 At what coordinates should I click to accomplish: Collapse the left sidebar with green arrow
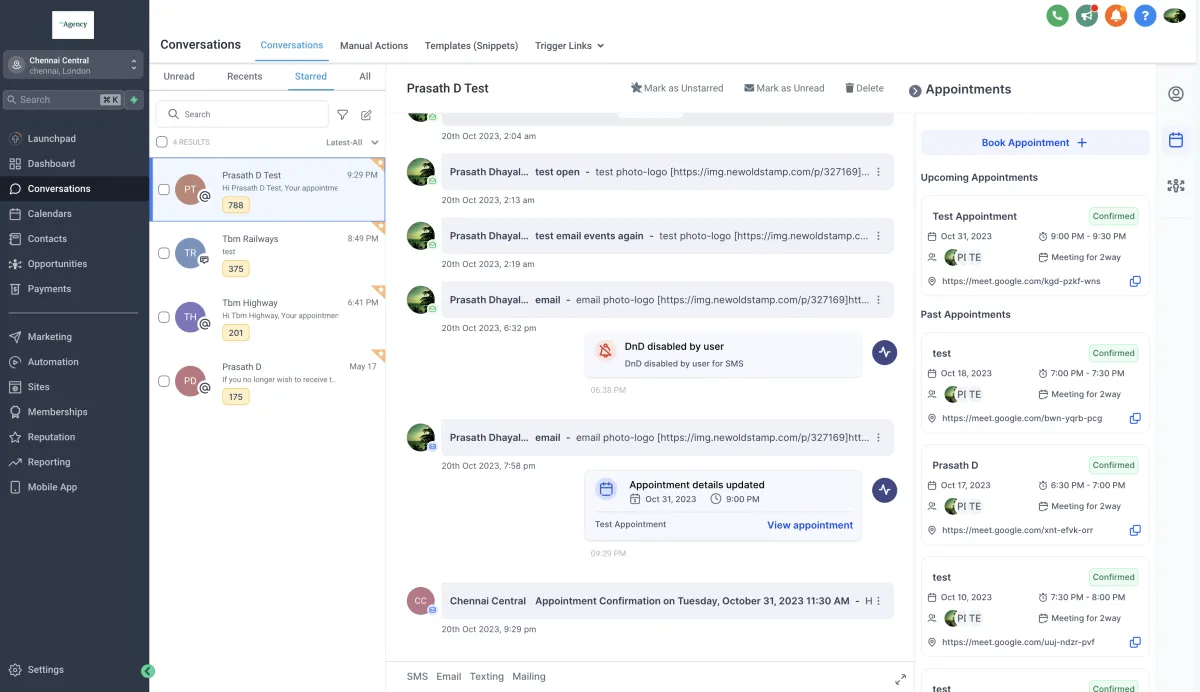click(x=148, y=671)
